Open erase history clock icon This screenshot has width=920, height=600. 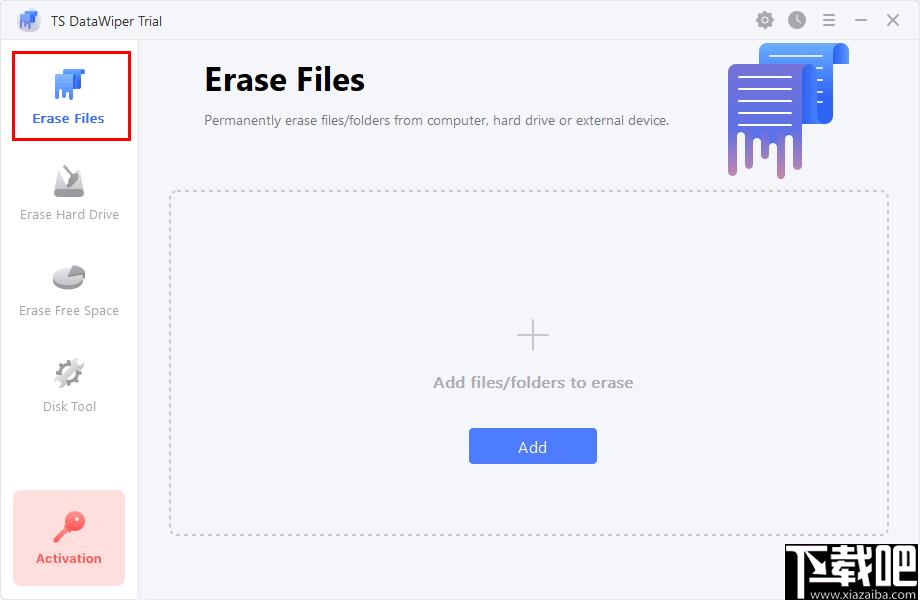796,21
